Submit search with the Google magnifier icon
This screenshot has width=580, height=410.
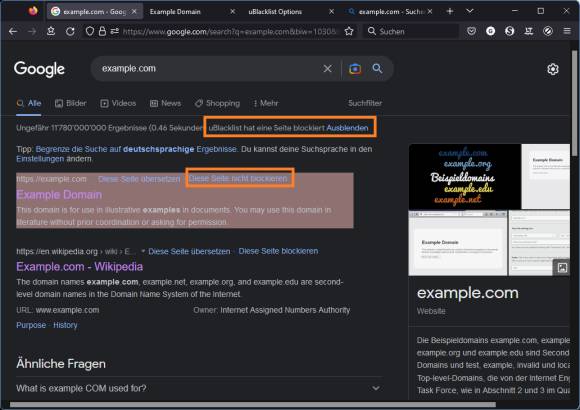coord(377,68)
